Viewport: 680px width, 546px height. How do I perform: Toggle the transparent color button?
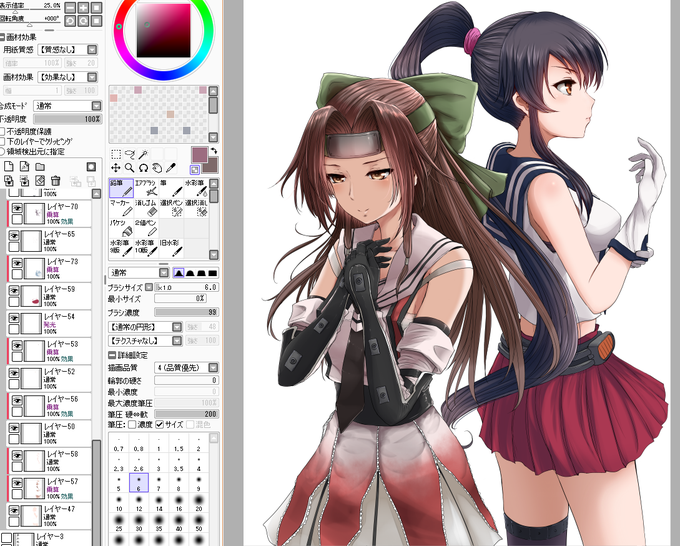195,170
